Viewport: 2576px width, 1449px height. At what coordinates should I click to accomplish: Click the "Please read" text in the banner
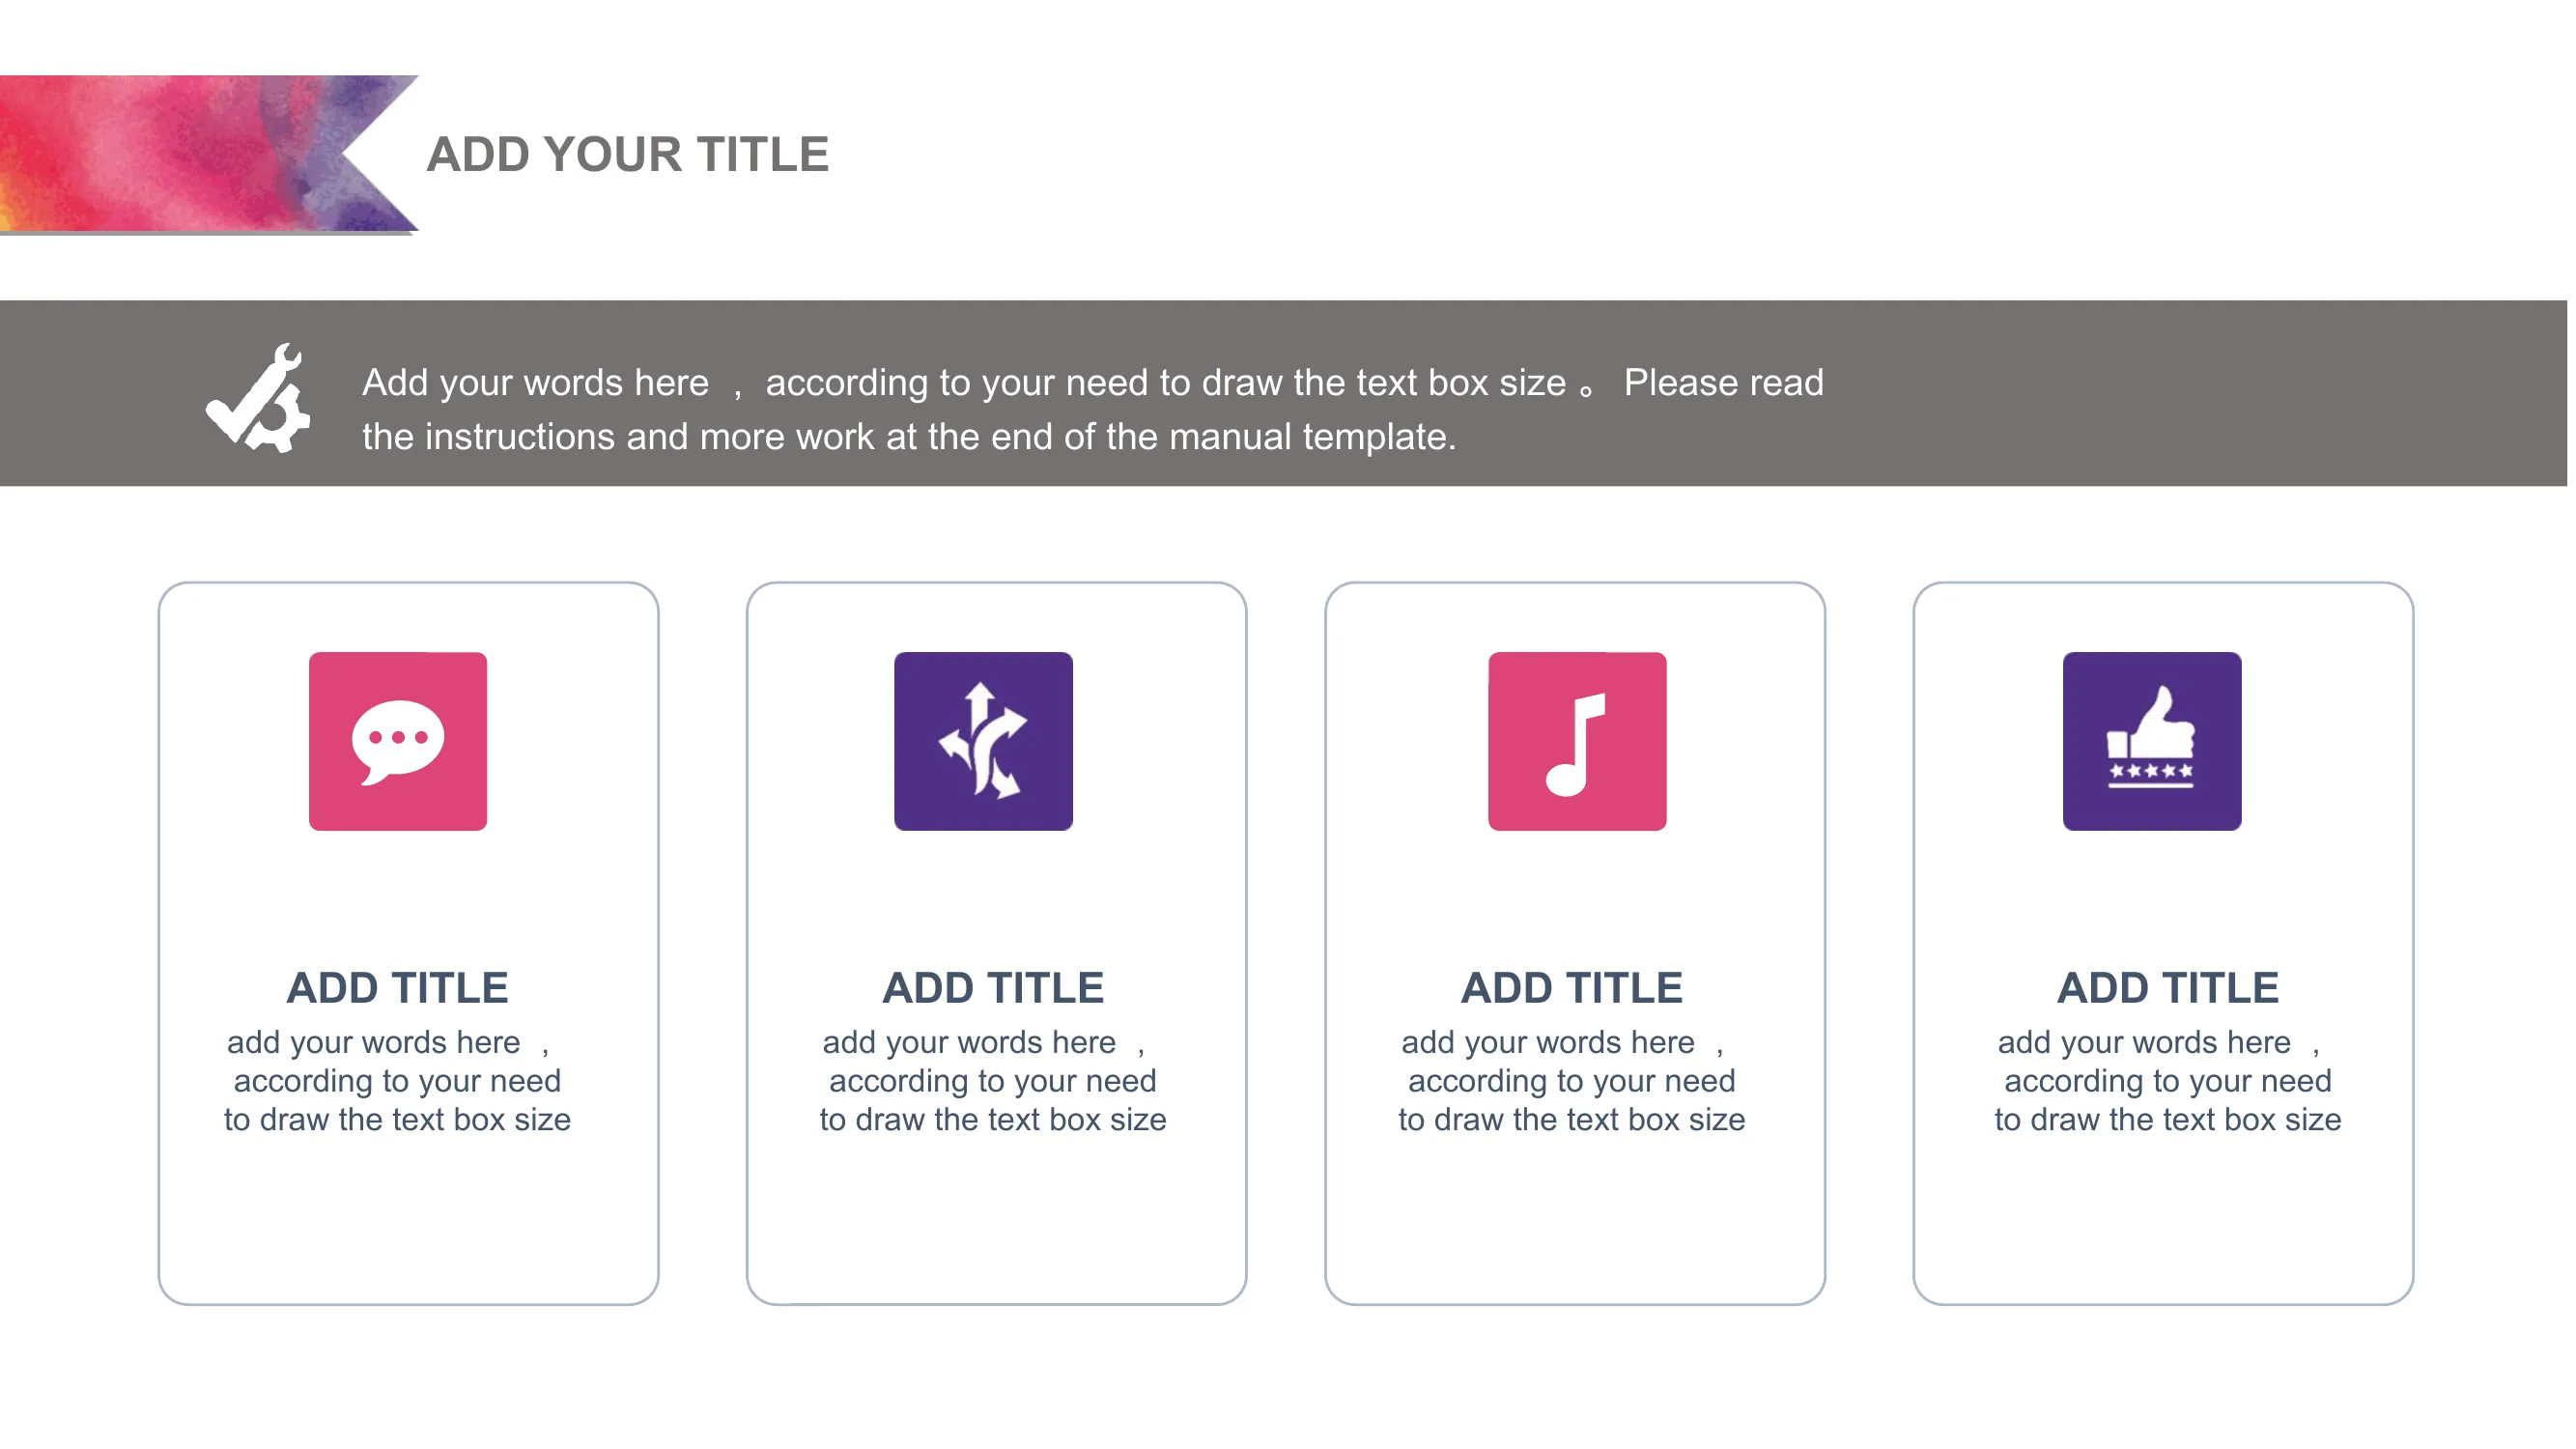(1724, 383)
